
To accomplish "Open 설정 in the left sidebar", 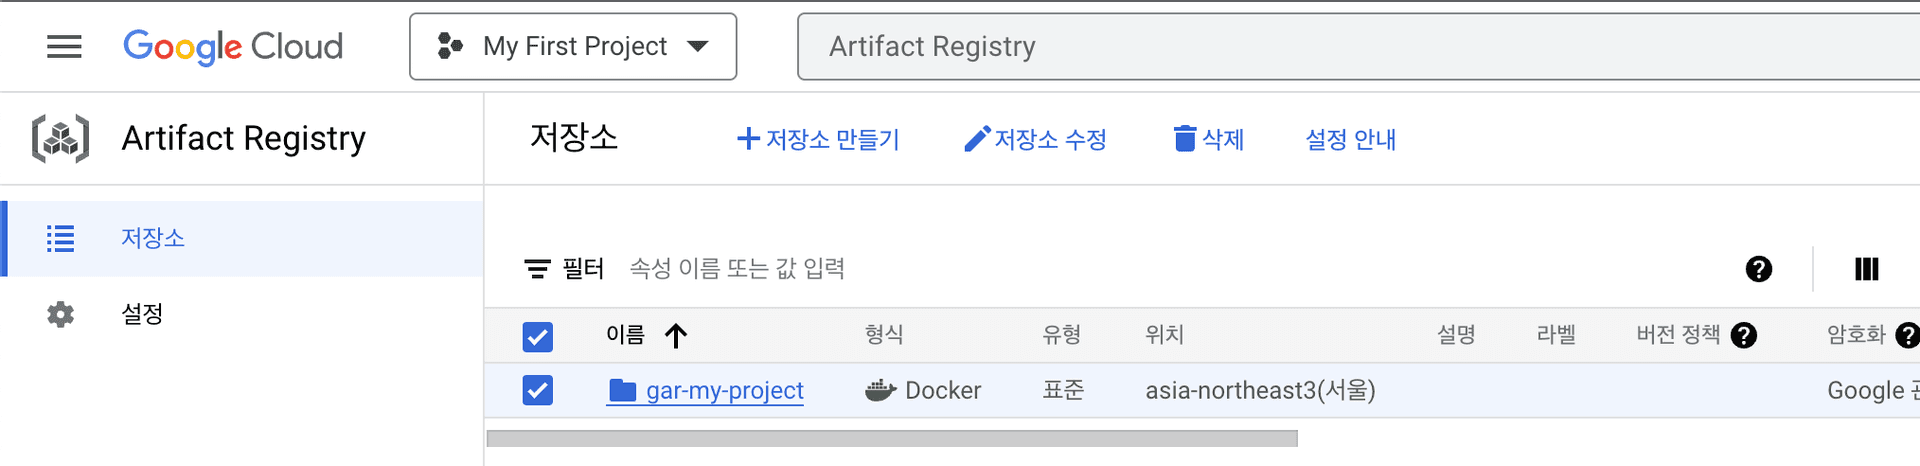I will 142,314.
